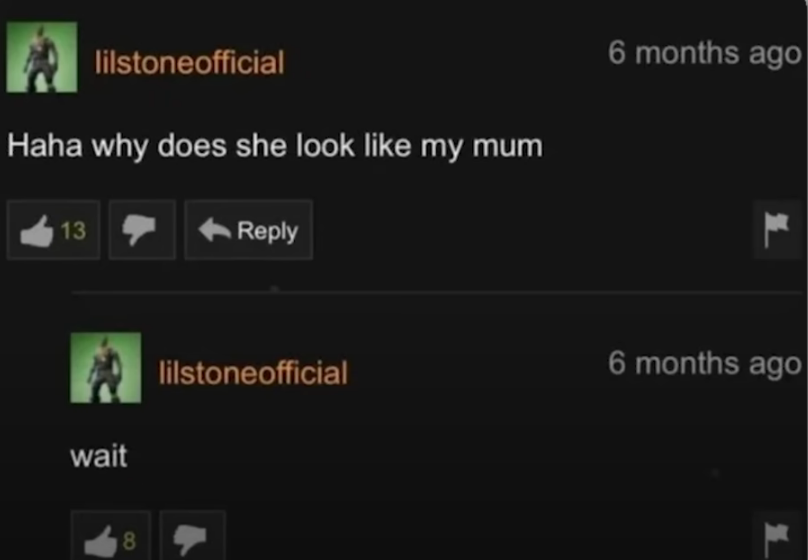Flag the top comment by lilstoneofficial

(777, 230)
